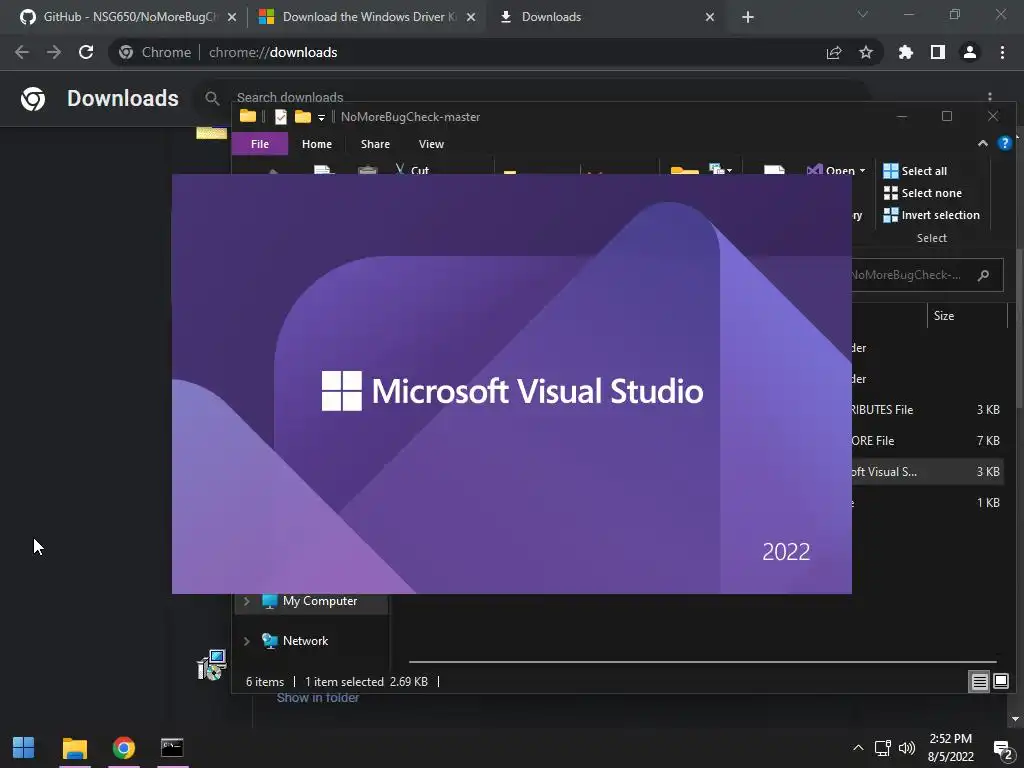1024x768 pixels.
Task: Click the Explorer search box magnifier
Action: tap(983, 276)
